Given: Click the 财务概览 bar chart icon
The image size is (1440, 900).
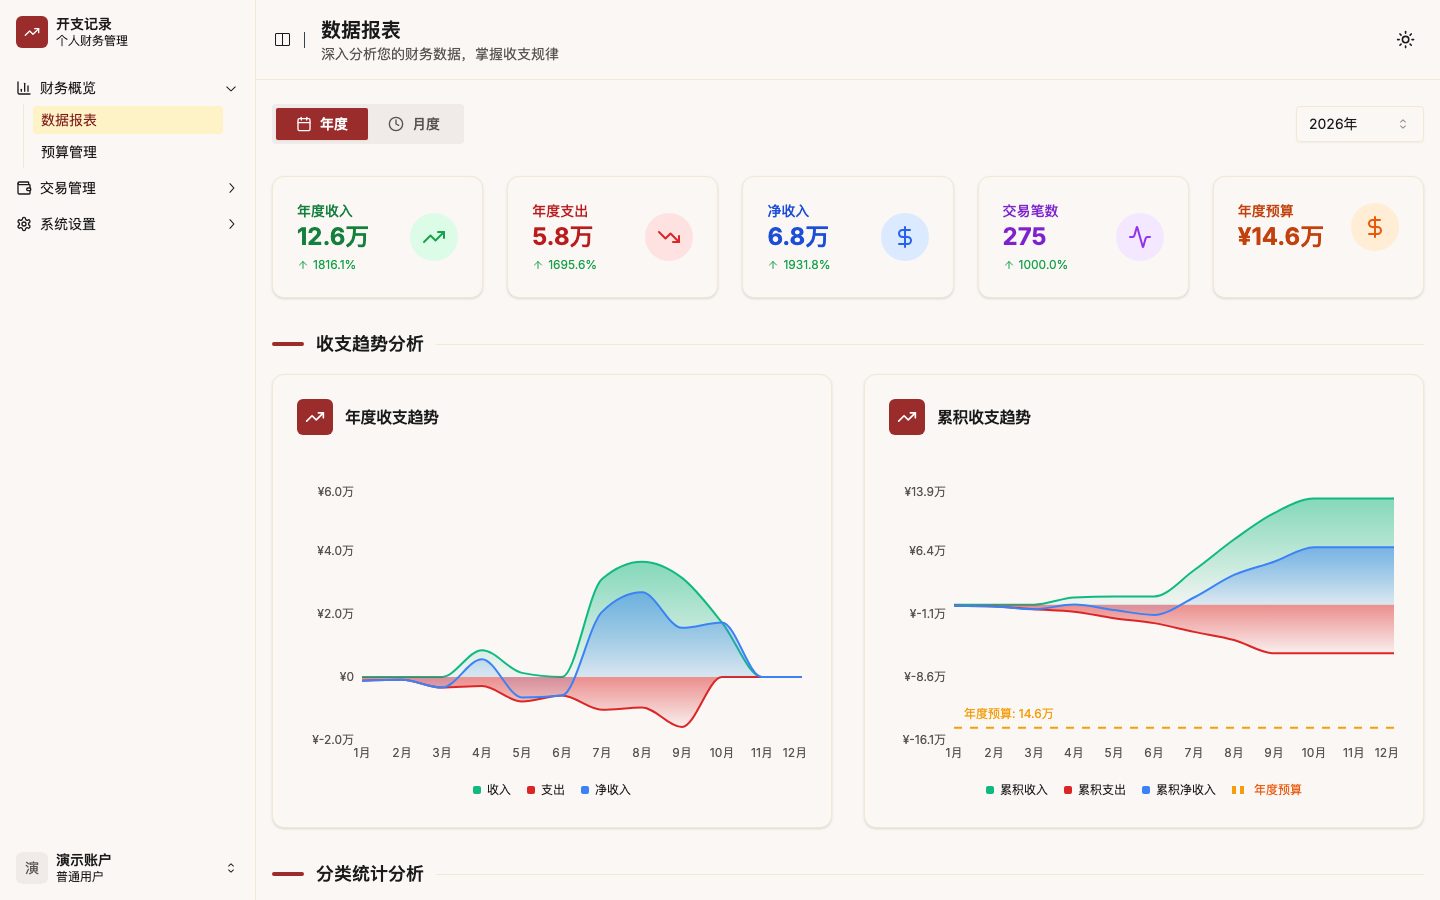Looking at the screenshot, I should 24,88.
